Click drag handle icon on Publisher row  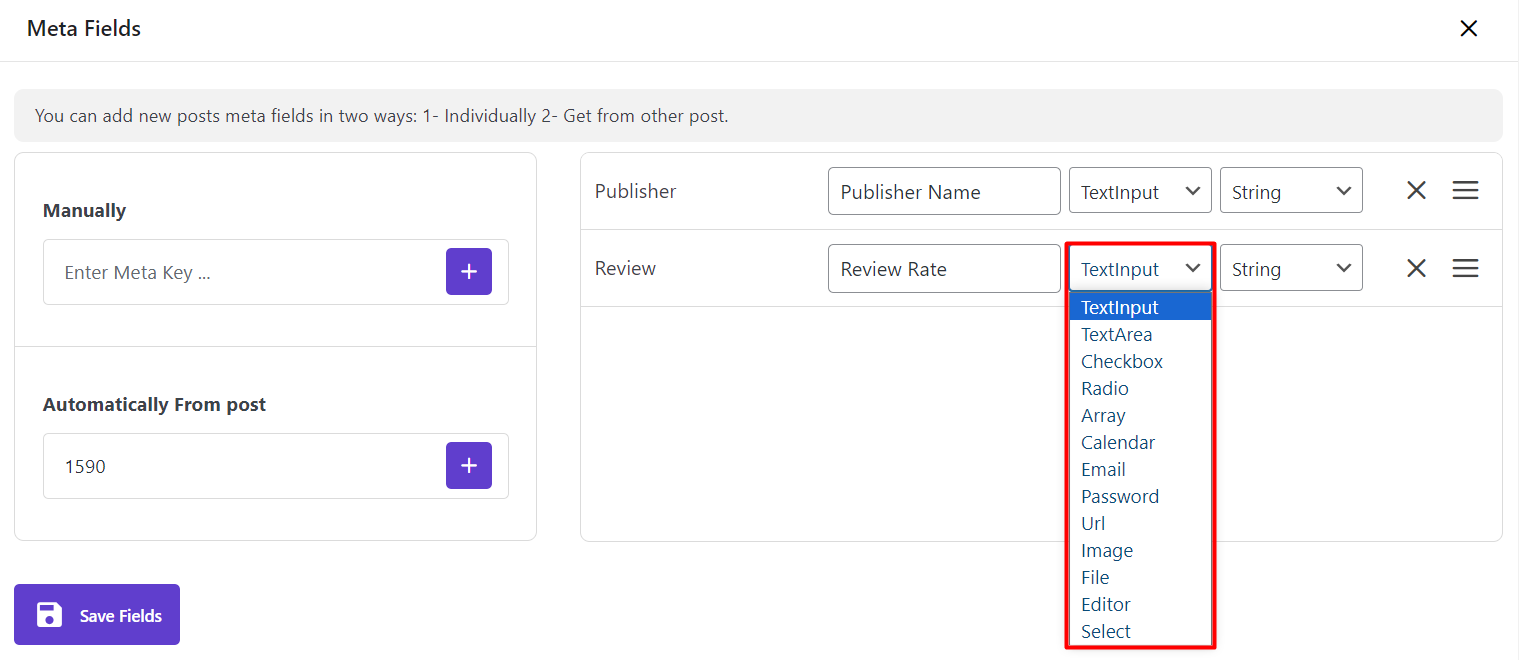click(1465, 191)
